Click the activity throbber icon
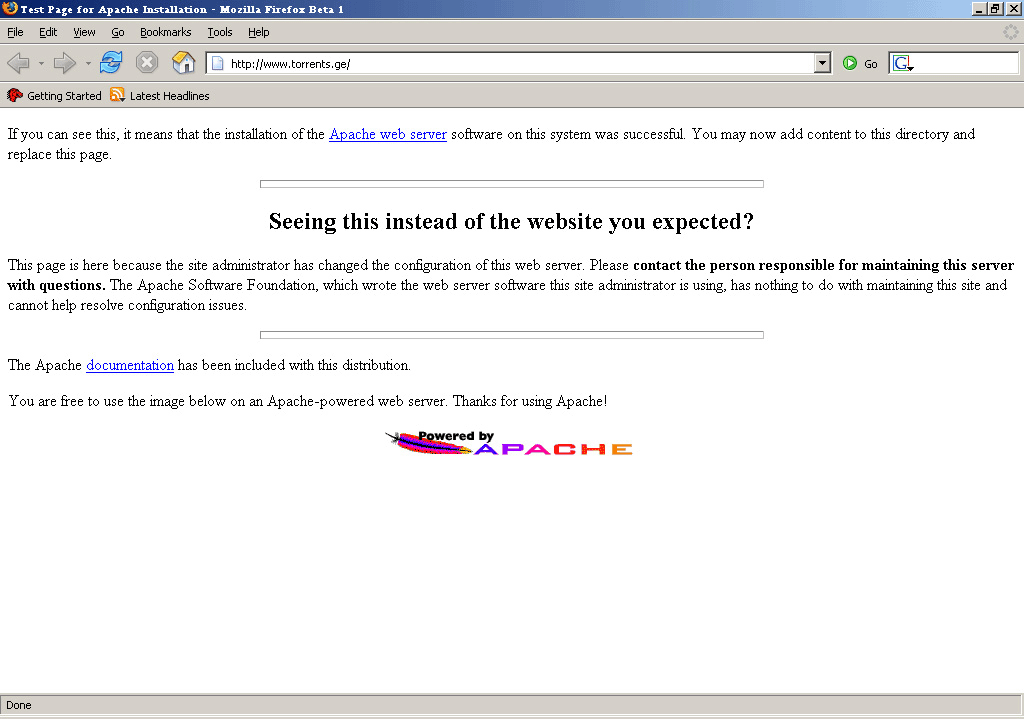The width and height of the screenshot is (1024, 719). [1010, 32]
